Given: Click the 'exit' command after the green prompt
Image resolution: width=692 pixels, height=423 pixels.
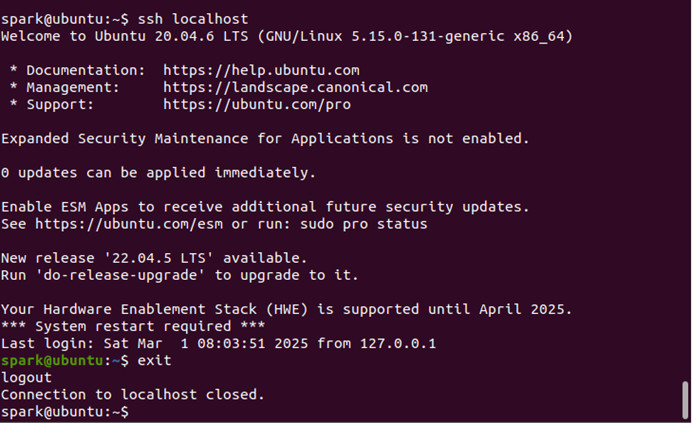Looking at the screenshot, I should click(x=154, y=360).
